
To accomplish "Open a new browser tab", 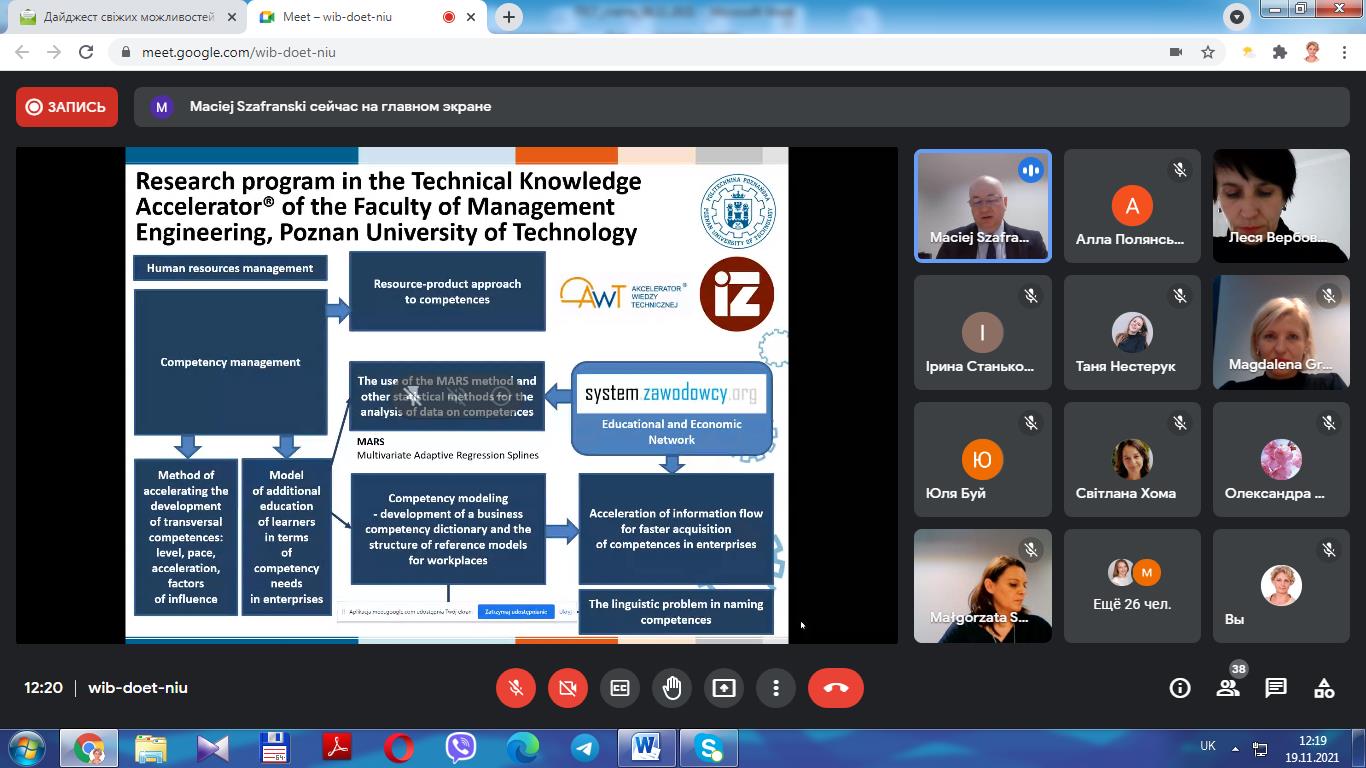I will point(509,17).
